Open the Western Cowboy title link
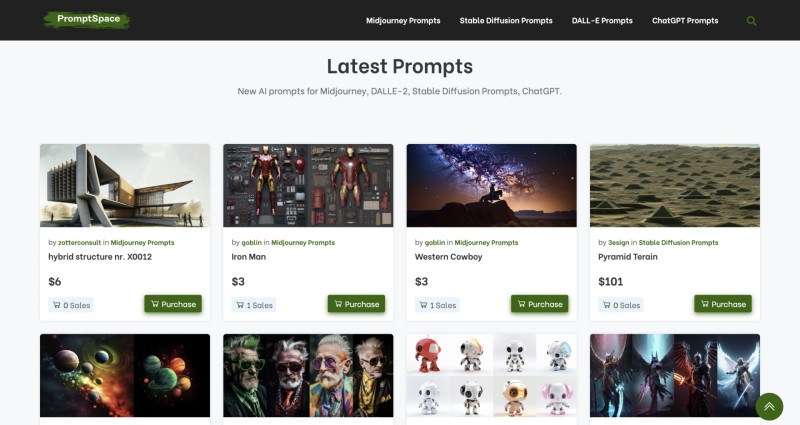This screenshot has height=425, width=800. coord(448,257)
